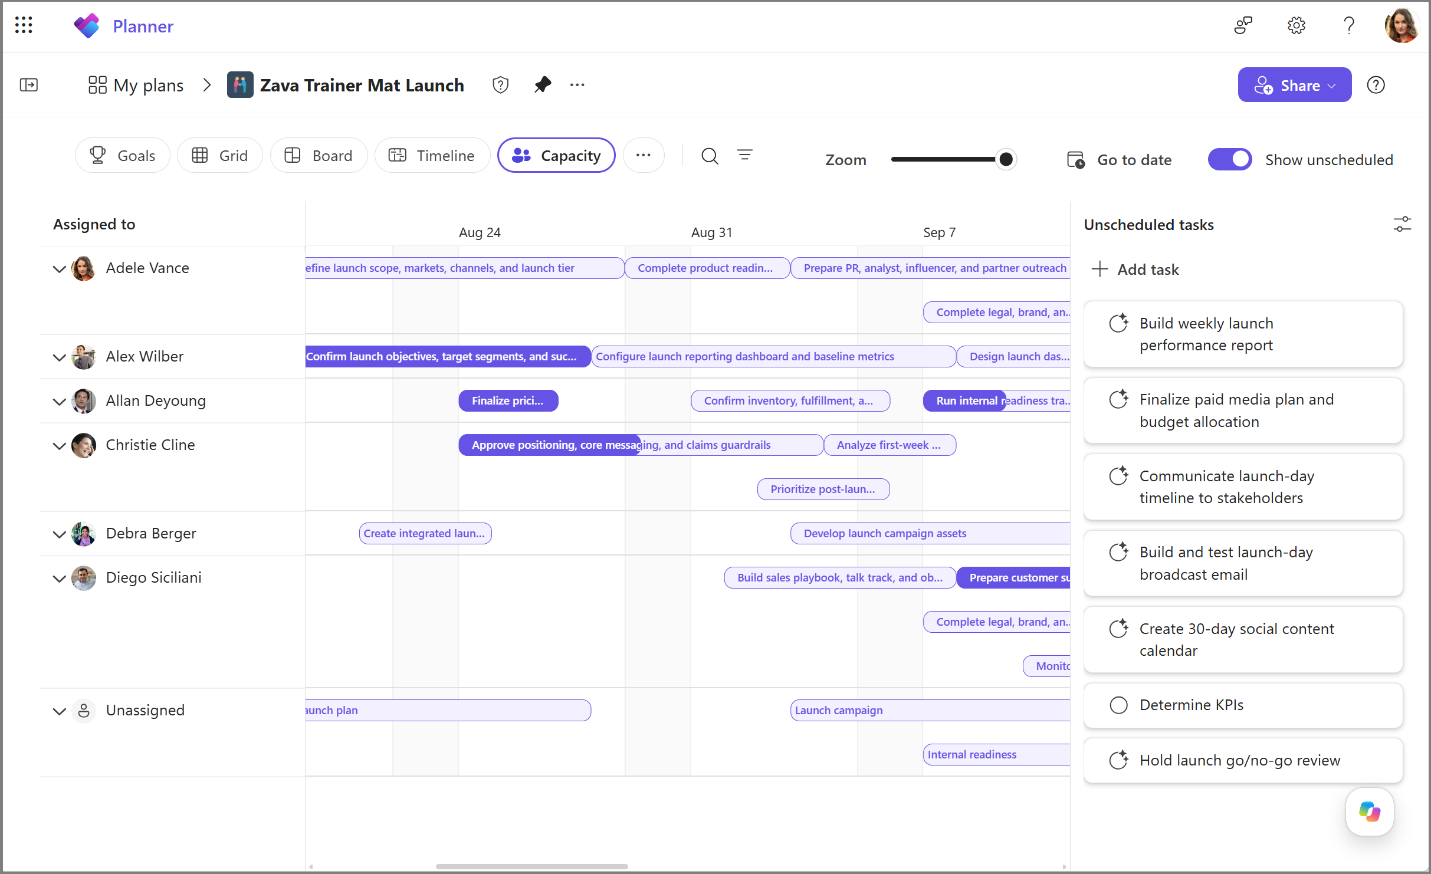Image resolution: width=1431 pixels, height=874 pixels.
Task: Collapse Adele Vance row
Action: (59, 269)
